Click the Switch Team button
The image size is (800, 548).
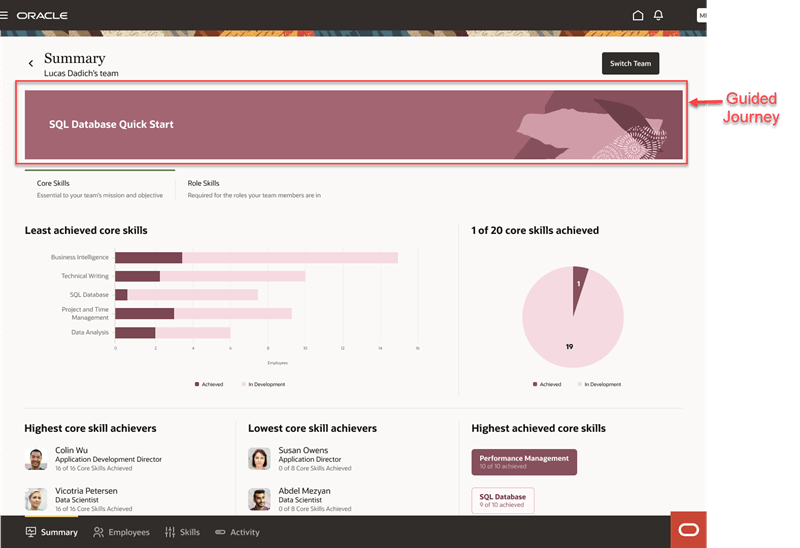[630, 63]
